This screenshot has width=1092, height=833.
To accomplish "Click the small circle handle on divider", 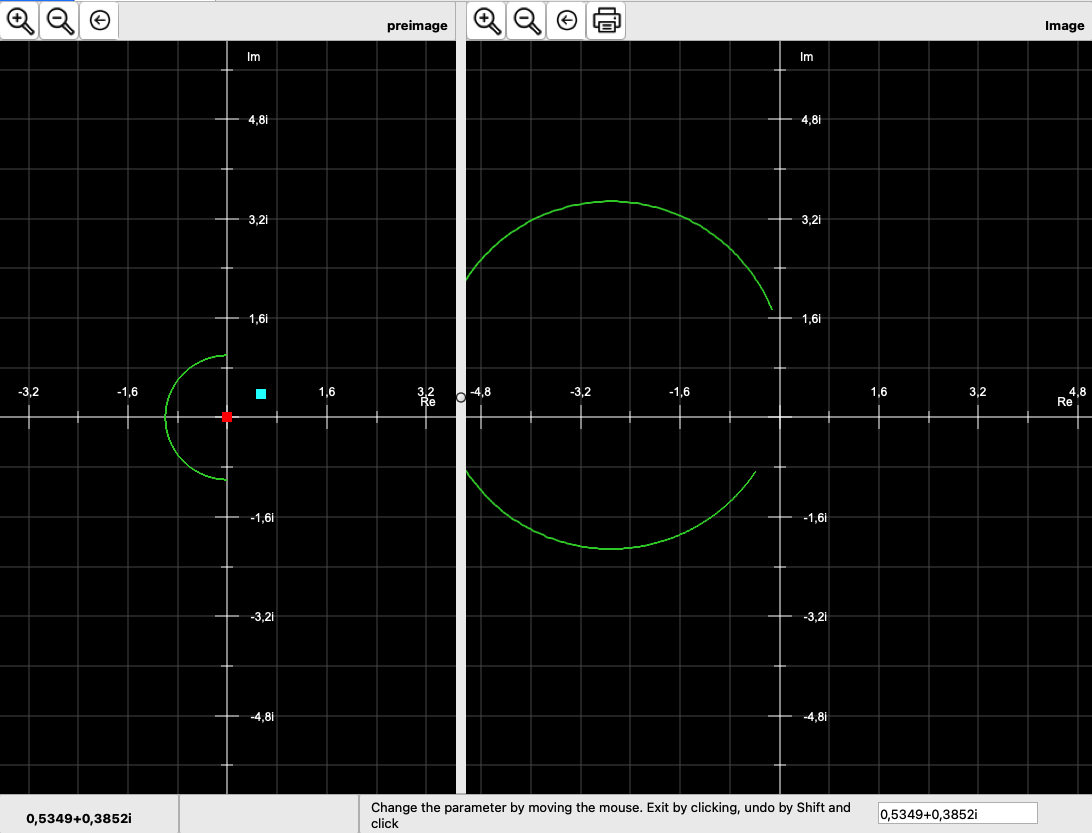I will pos(461,397).
